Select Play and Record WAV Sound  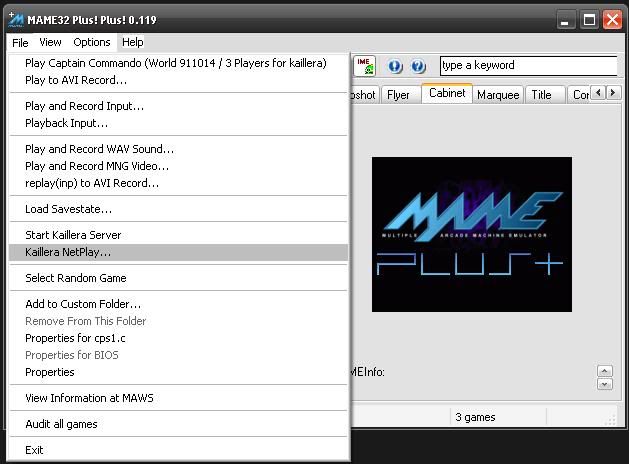179,149
